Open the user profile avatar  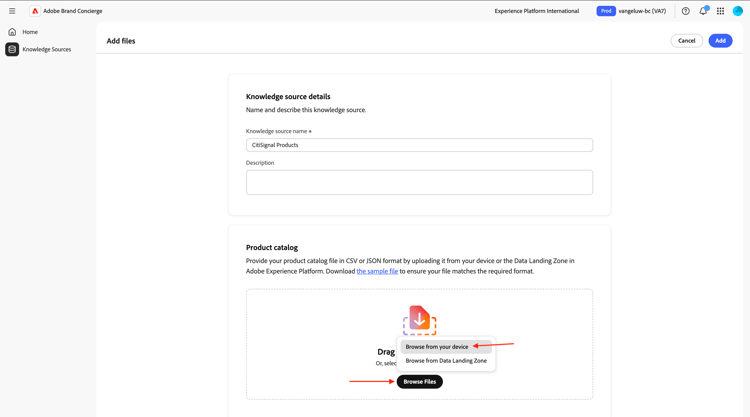click(738, 11)
